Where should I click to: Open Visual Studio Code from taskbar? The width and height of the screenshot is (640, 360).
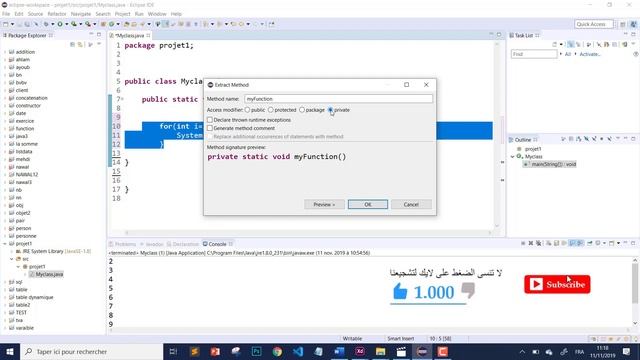(x=298, y=351)
